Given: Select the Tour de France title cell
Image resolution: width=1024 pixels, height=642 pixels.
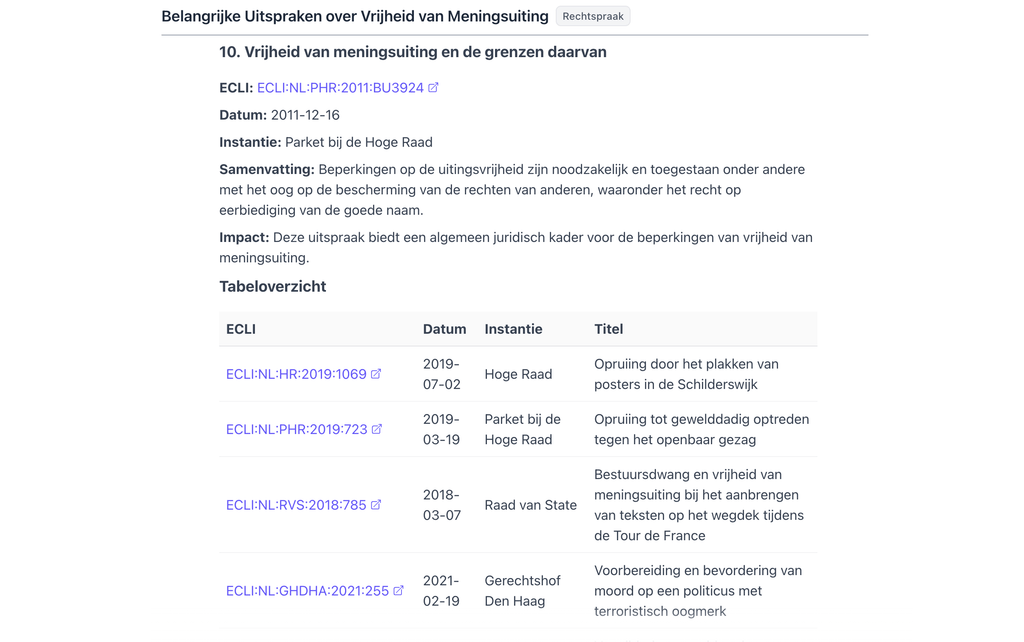Looking at the screenshot, I should coord(698,505).
